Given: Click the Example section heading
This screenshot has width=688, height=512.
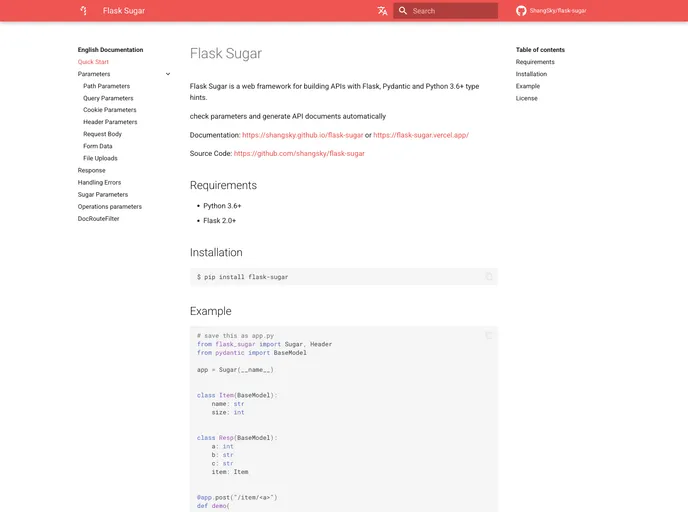Looking at the screenshot, I should pos(211,311).
